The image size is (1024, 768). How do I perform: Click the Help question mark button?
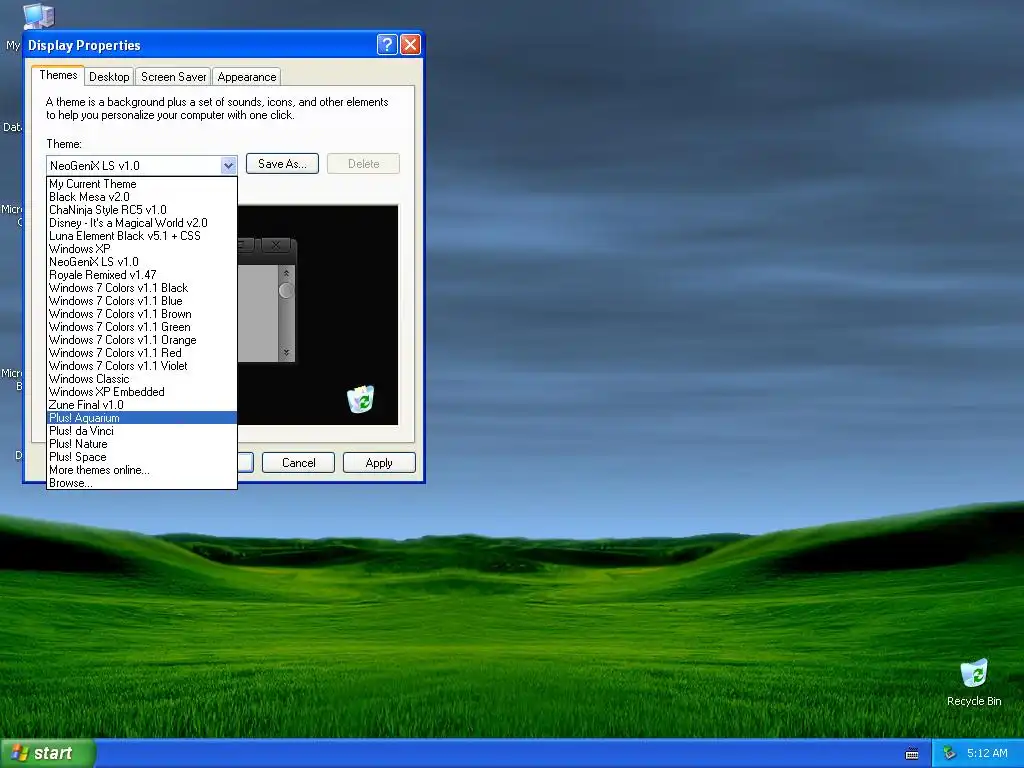387,44
